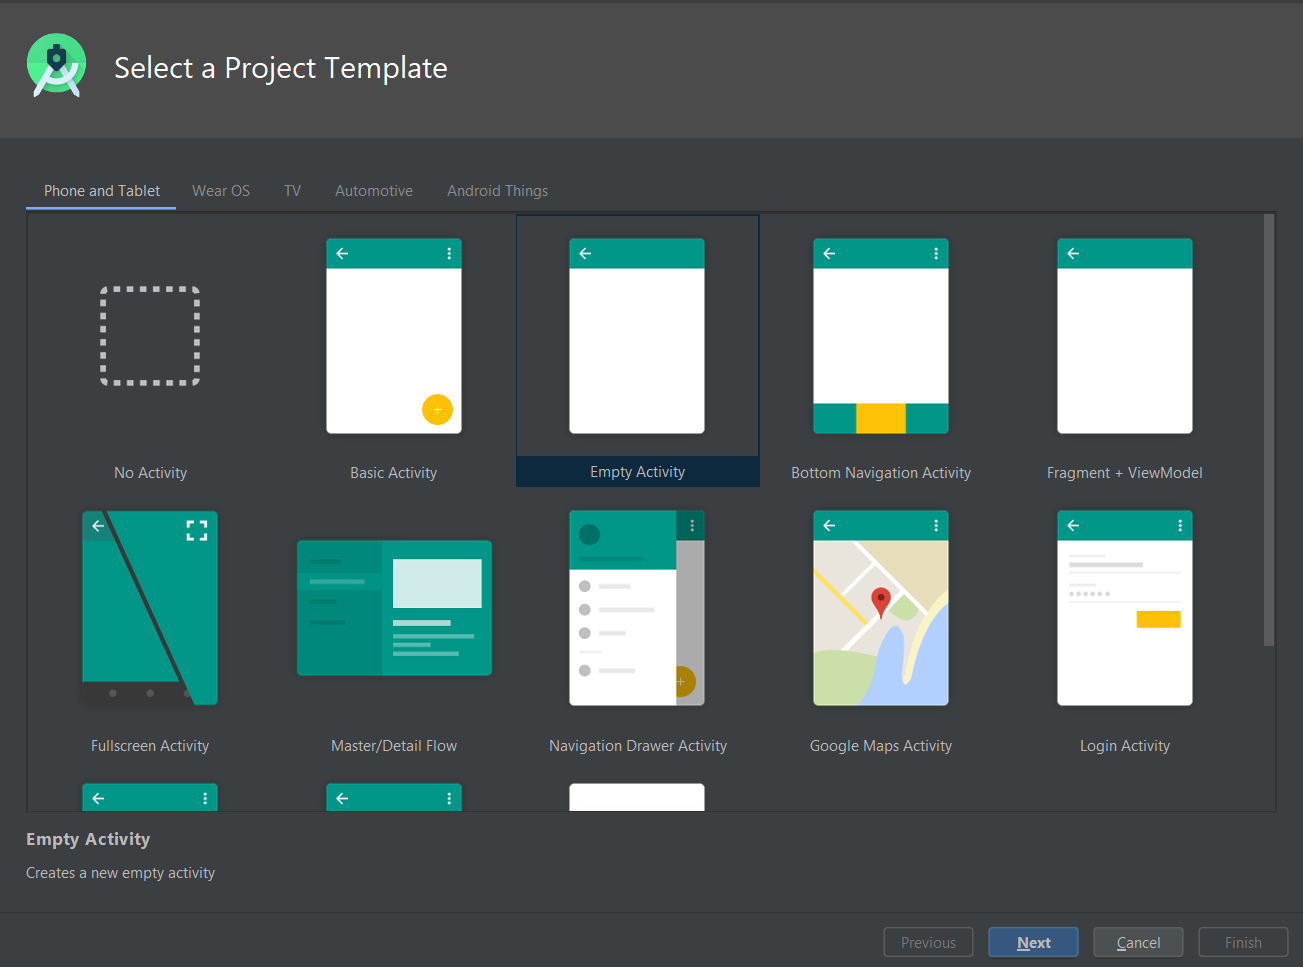1303x967 pixels.
Task: Select the Master/Detail Flow template
Action: [393, 608]
